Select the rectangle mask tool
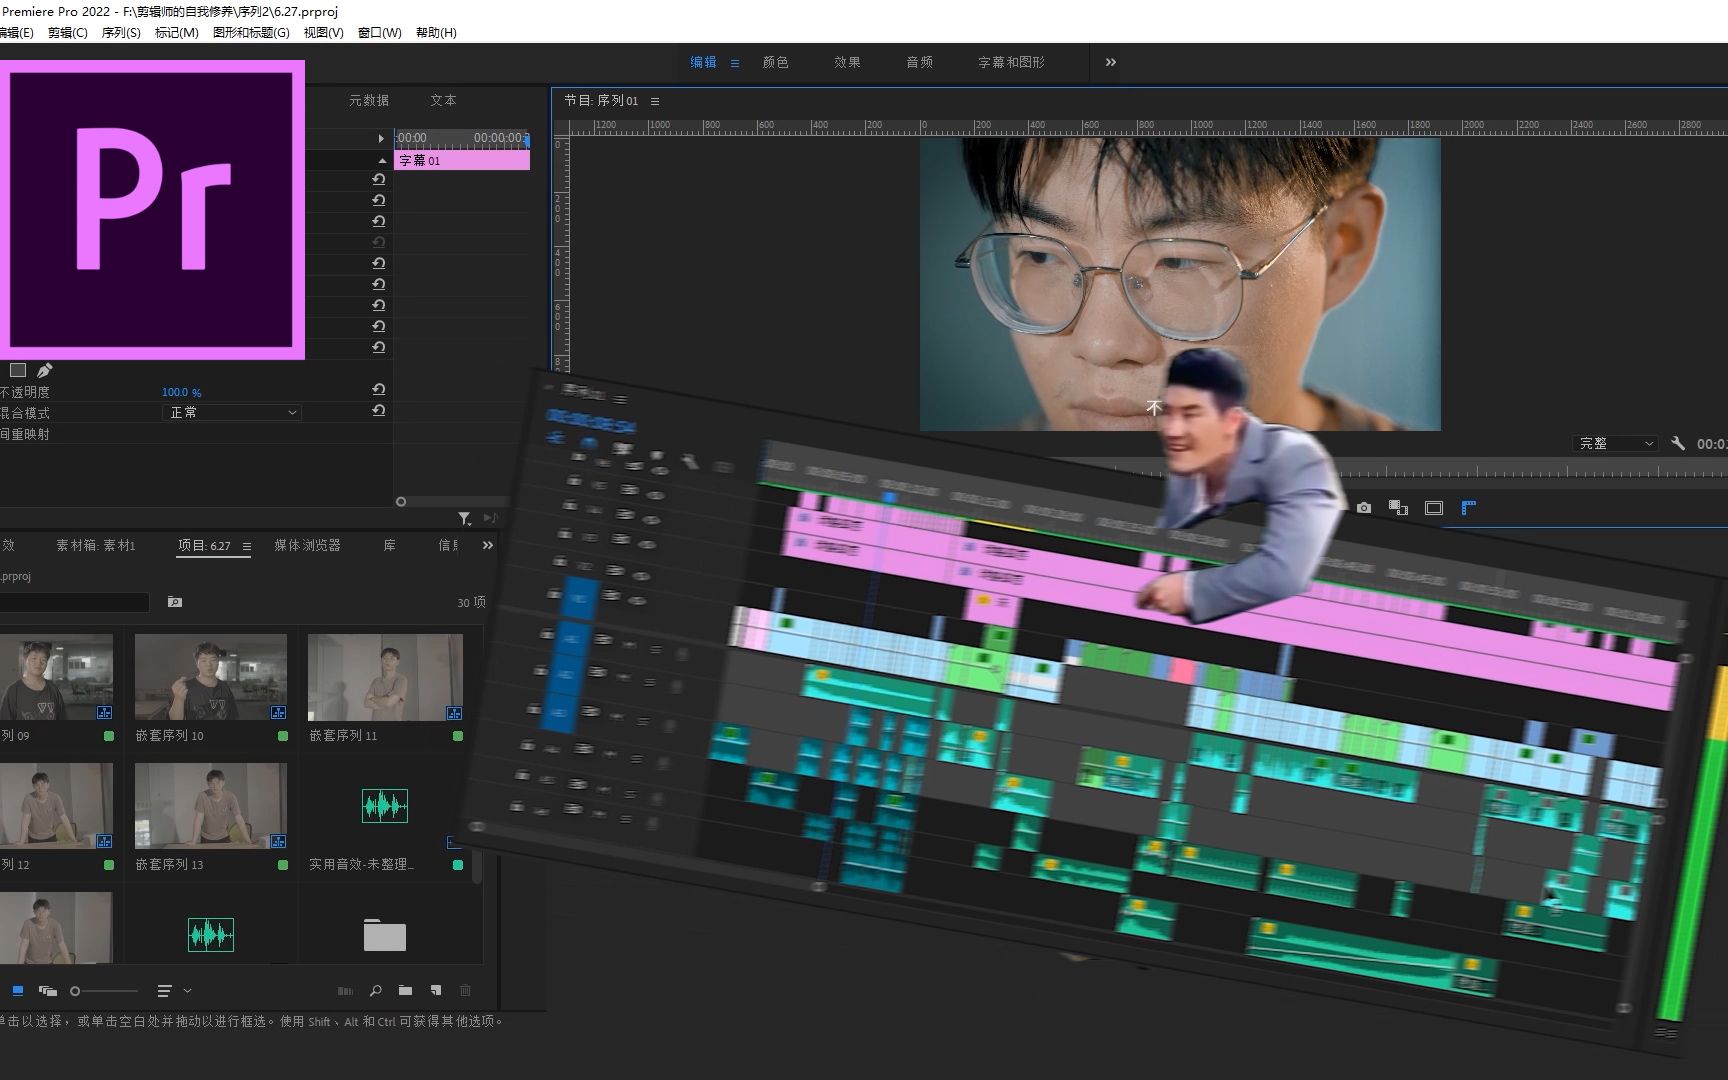This screenshot has height=1080, width=1728. pyautogui.click(x=18, y=370)
